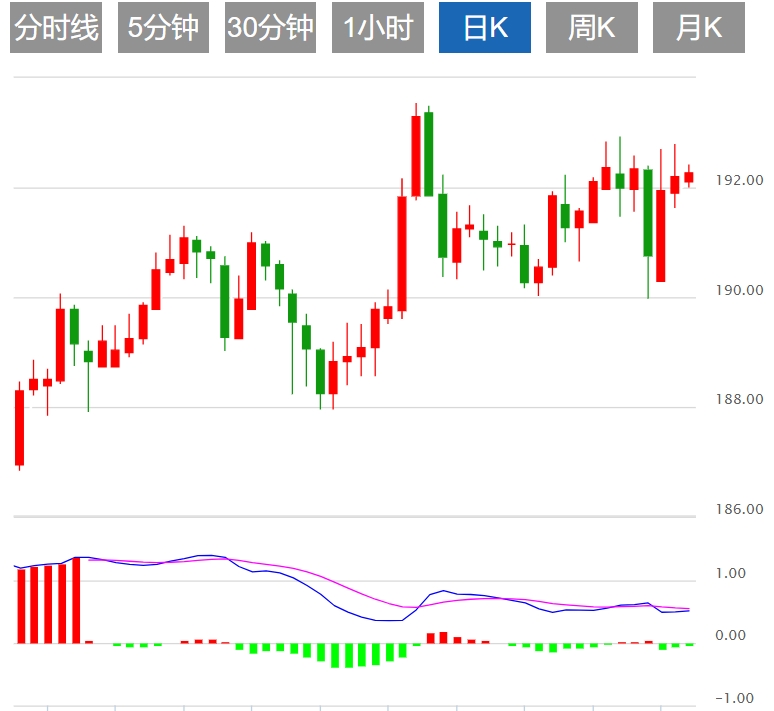The height and width of the screenshot is (711, 774).
Task: Click the MACD 1.00 axis label
Action: pos(731,573)
